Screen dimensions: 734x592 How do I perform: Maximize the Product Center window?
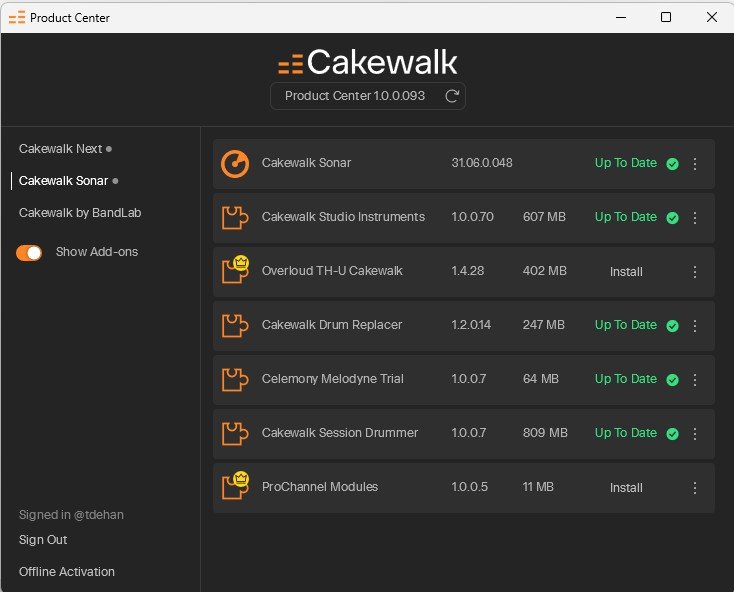(x=666, y=17)
